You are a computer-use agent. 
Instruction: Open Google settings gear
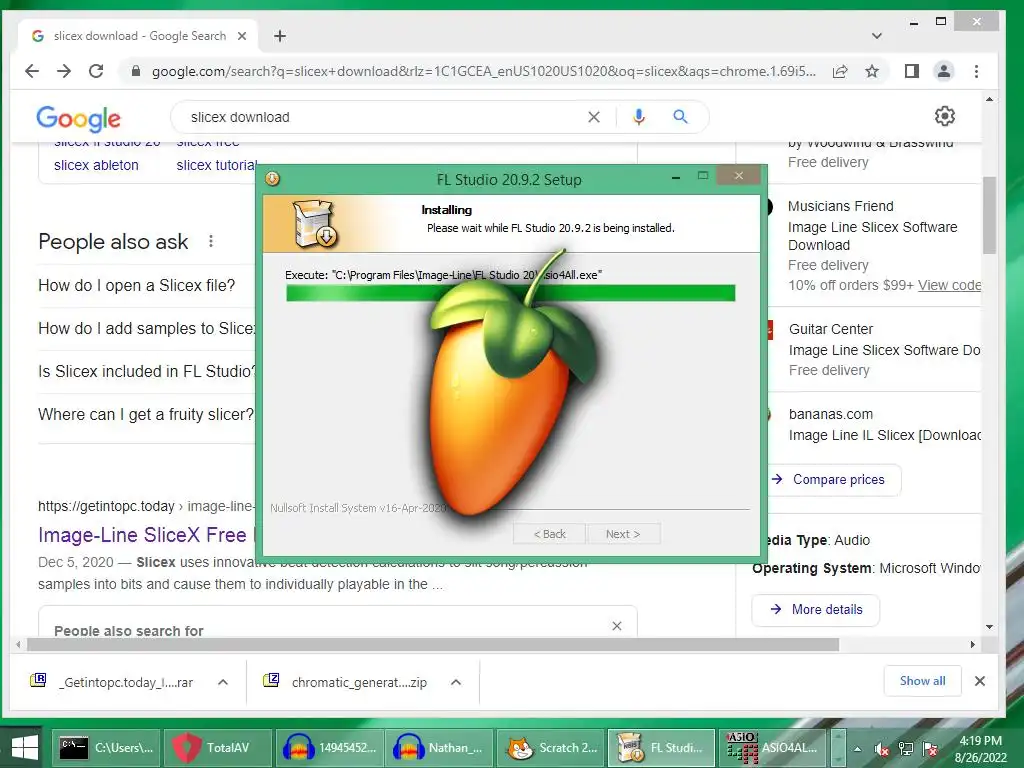click(944, 116)
